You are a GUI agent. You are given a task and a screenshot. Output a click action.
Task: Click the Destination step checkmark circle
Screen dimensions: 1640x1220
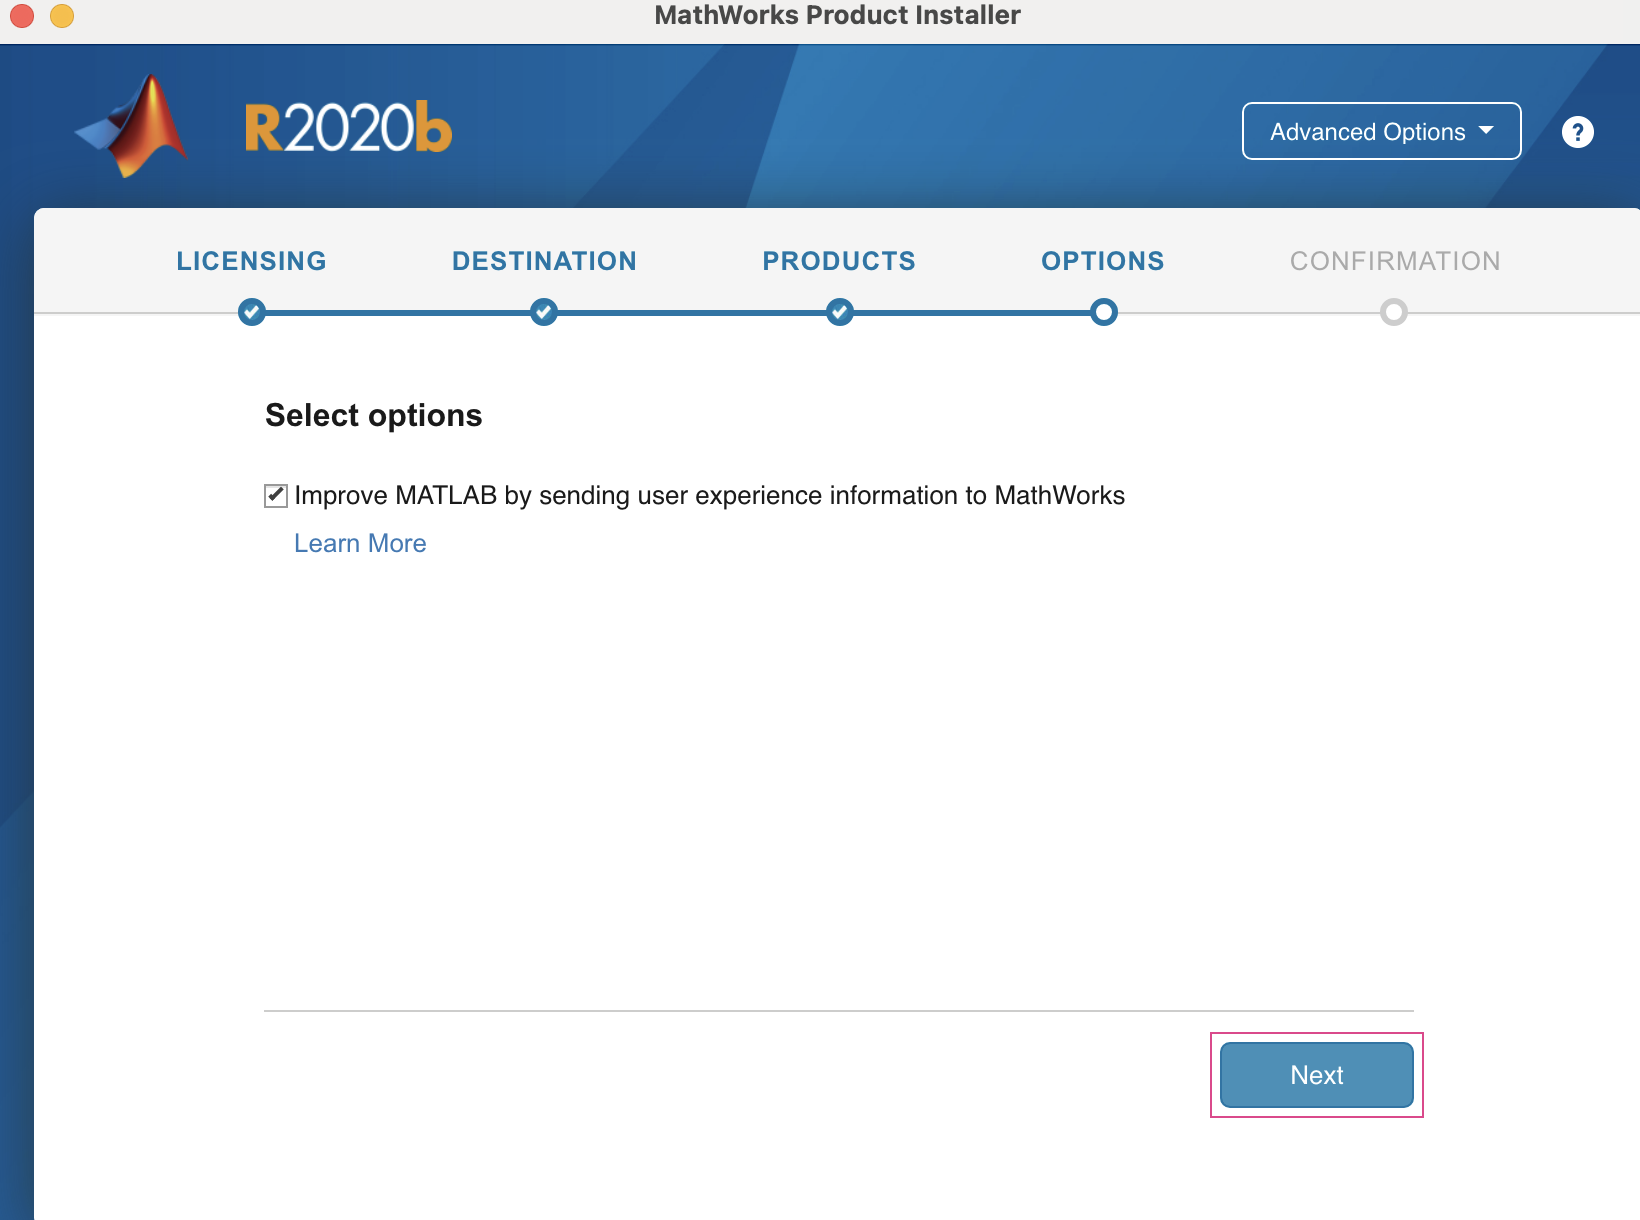pos(544,312)
